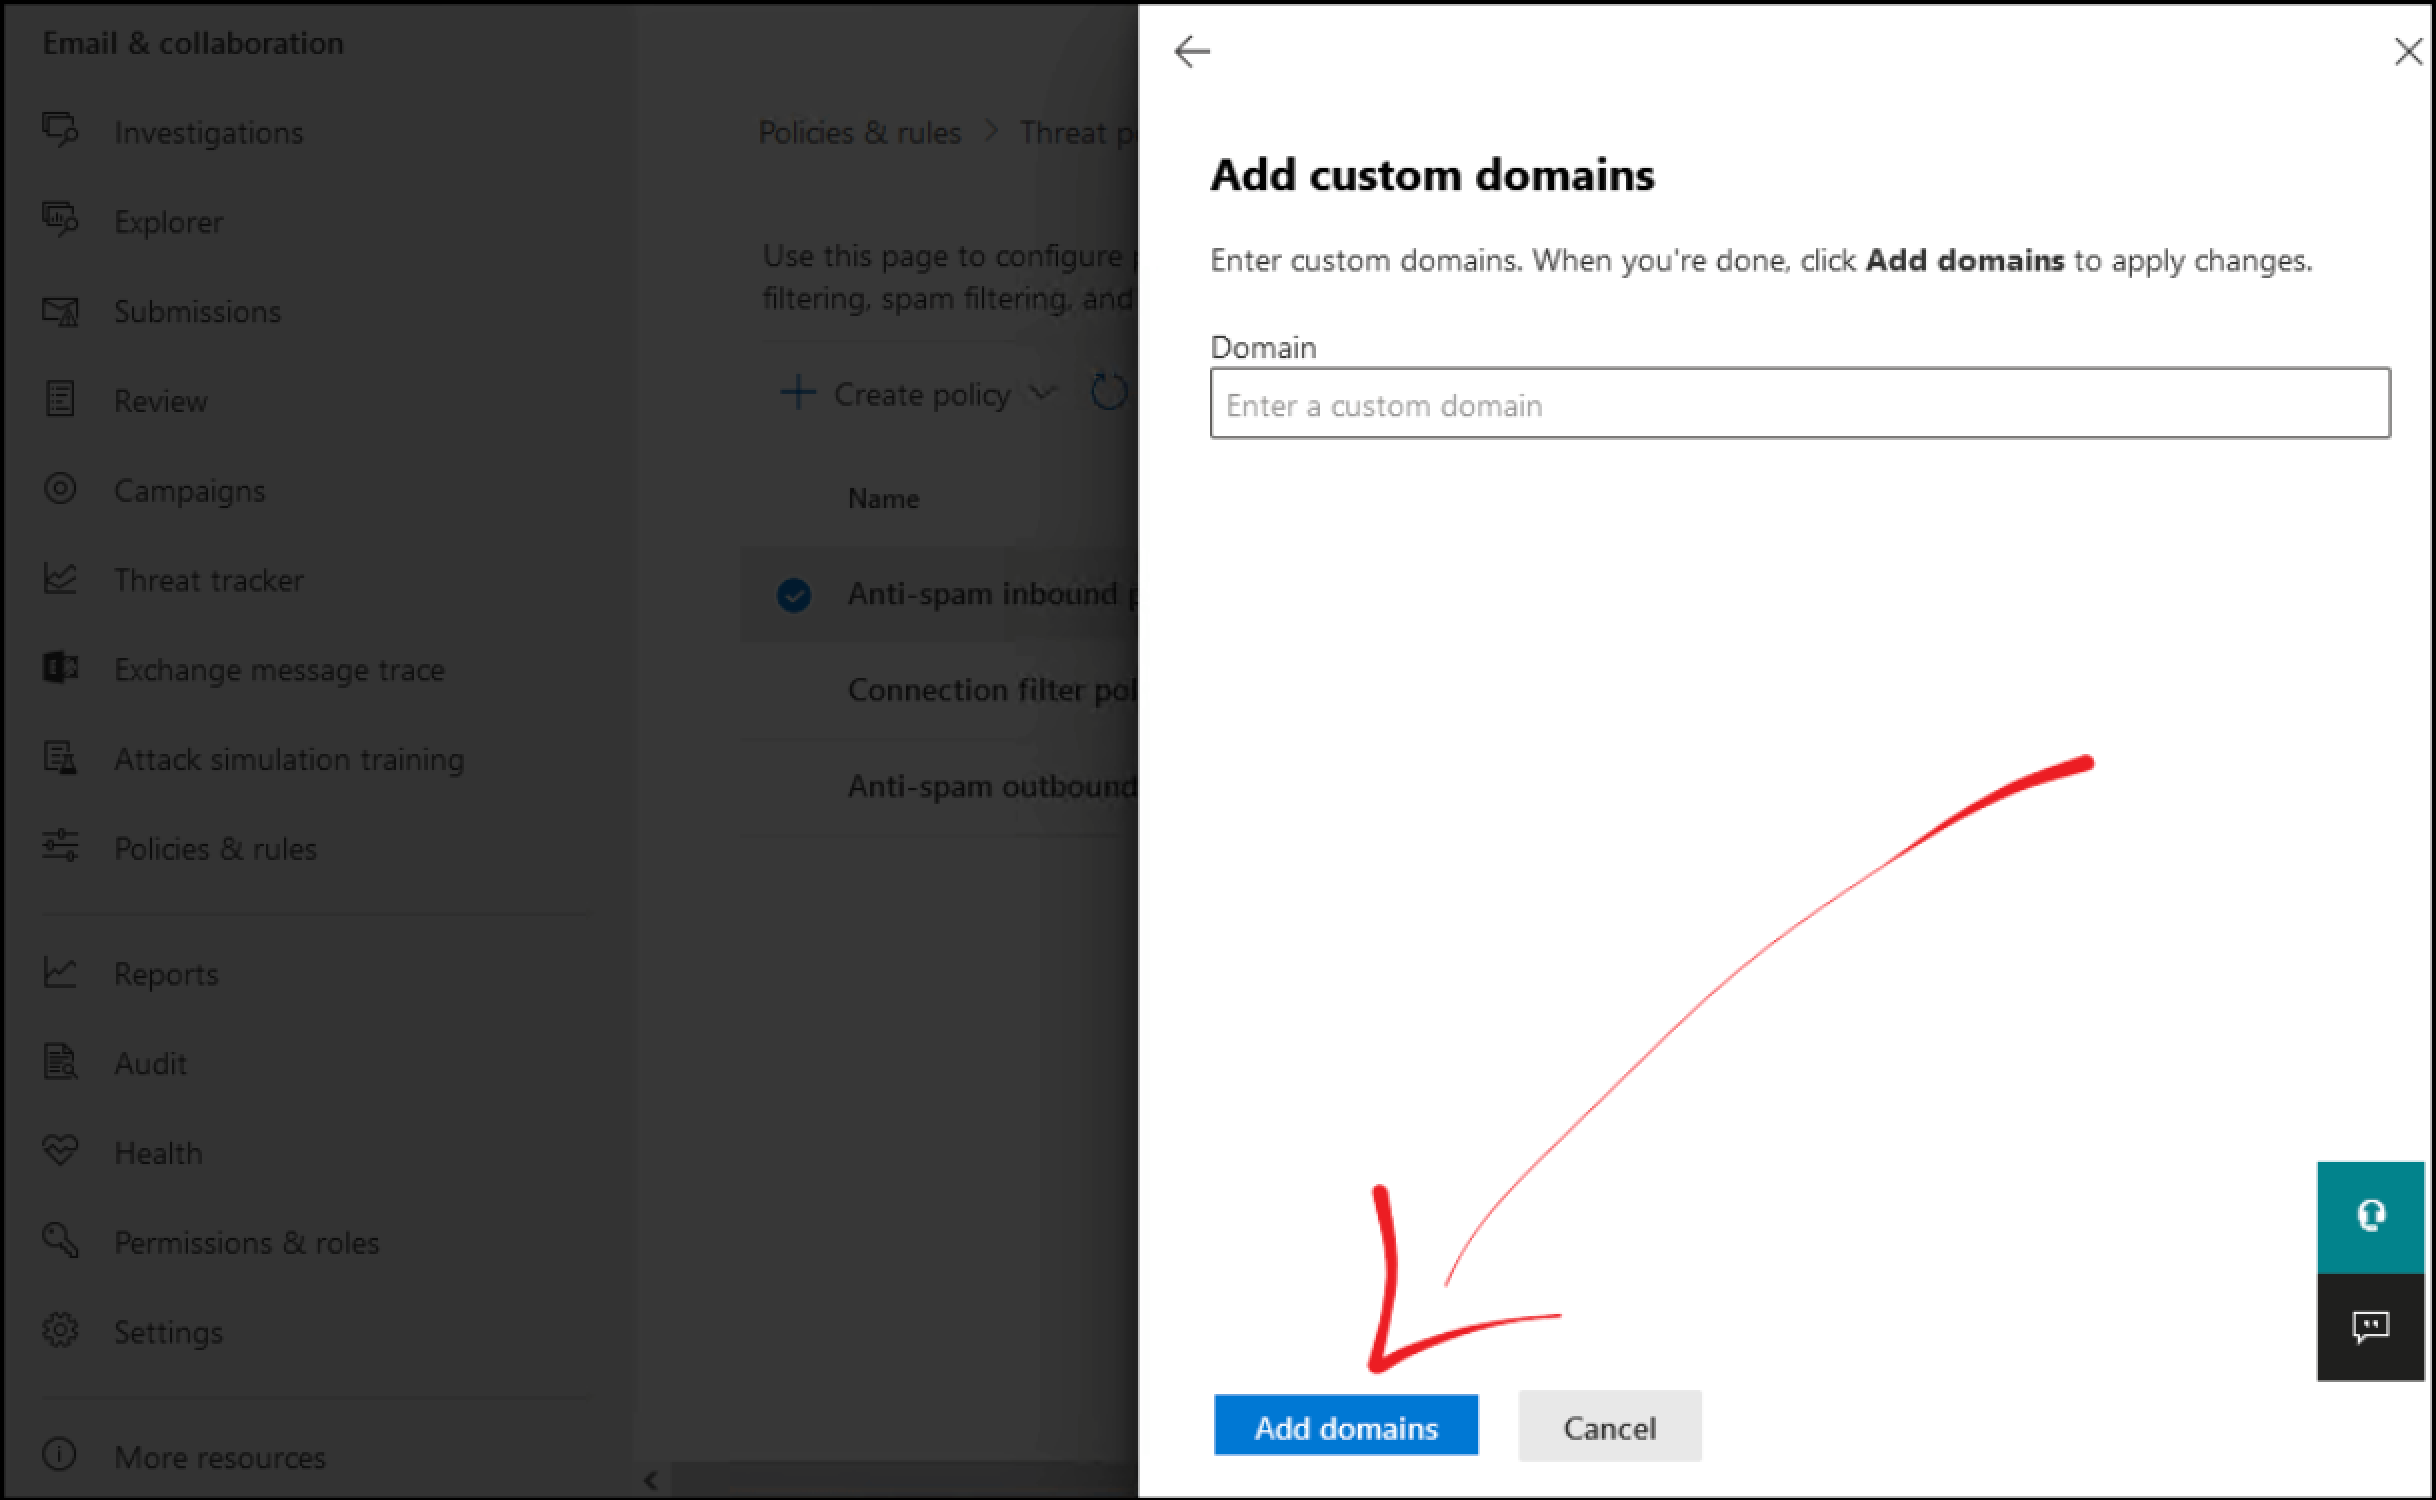
Task: Click the Audit document search icon
Action: [60, 1061]
